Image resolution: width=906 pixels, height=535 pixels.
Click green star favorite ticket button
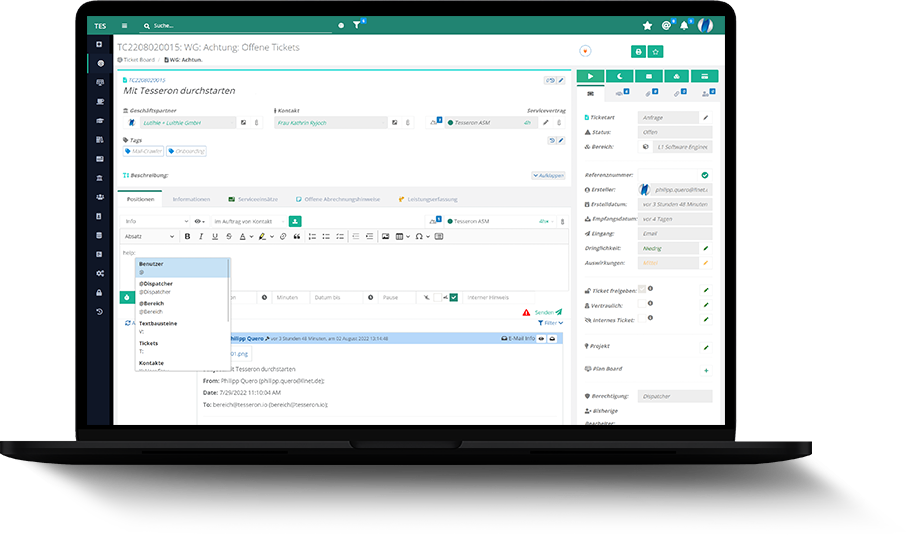[x=655, y=51]
